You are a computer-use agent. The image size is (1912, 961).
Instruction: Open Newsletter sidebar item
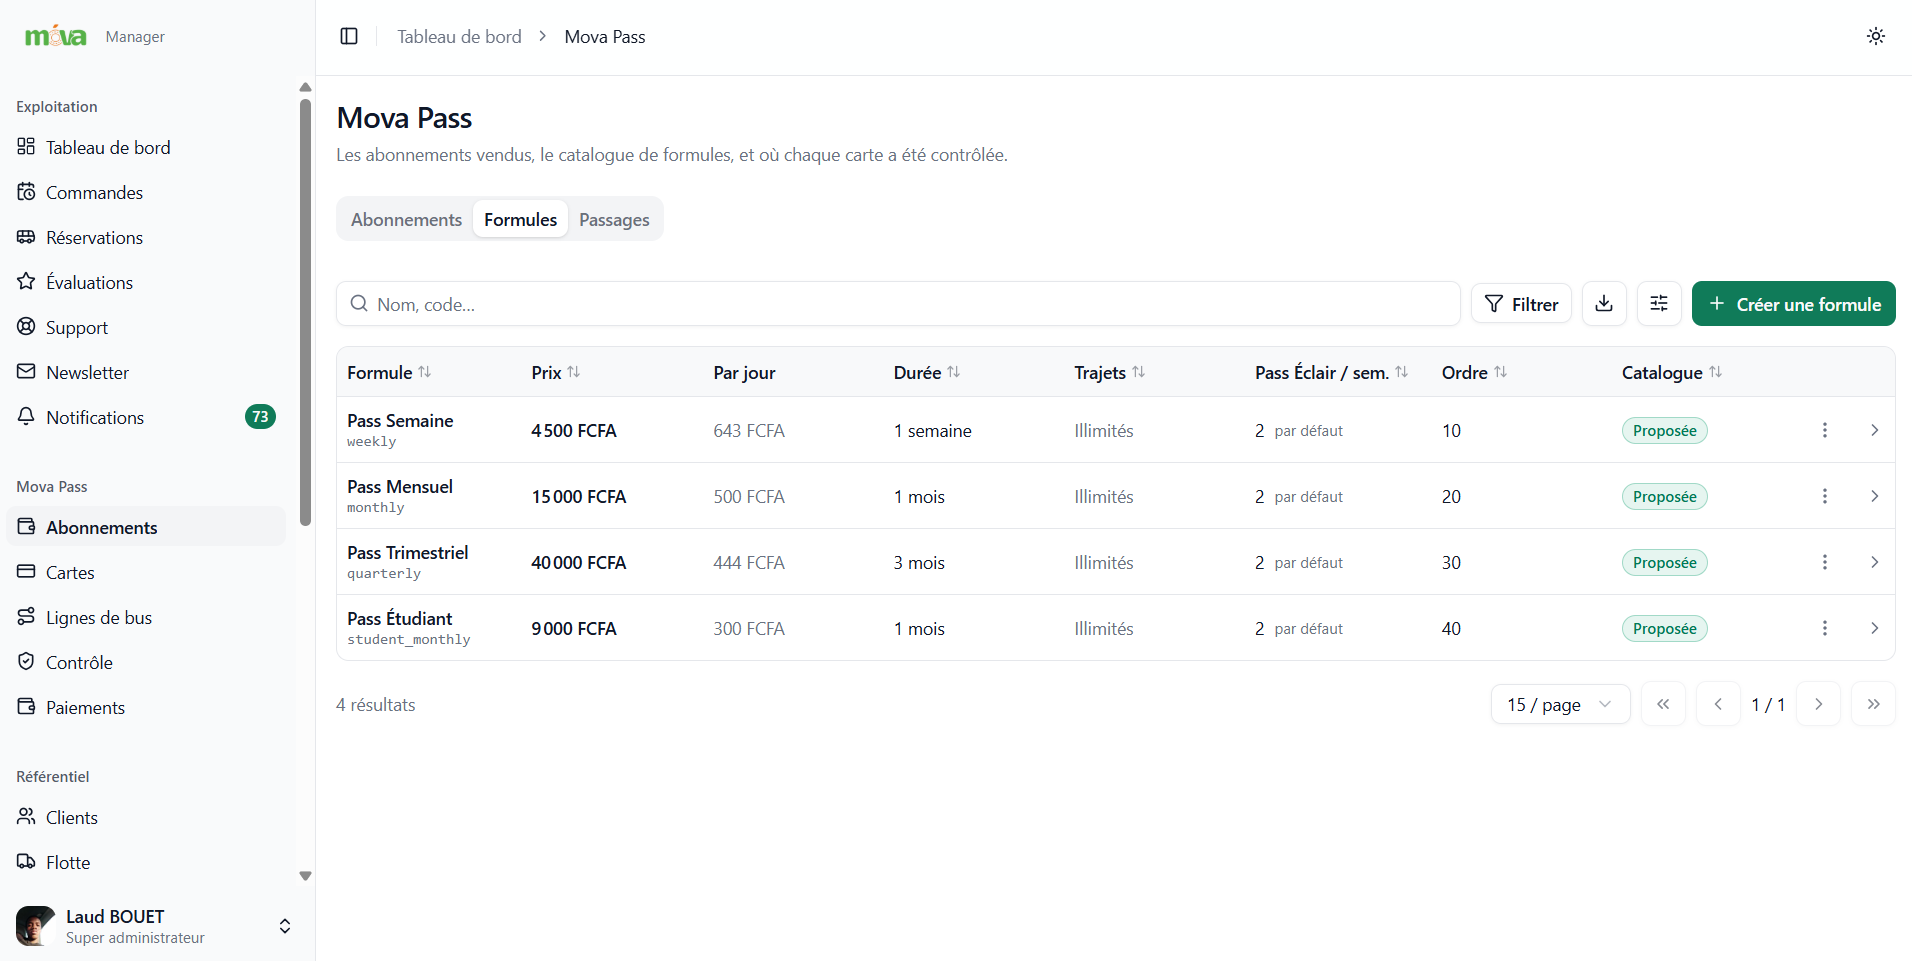tap(146, 372)
